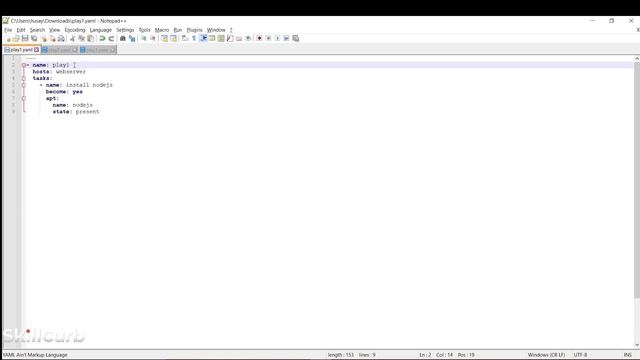Click the Replace toolbar icon
The height and width of the screenshot is (360, 640).
pyautogui.click(x=132, y=38)
